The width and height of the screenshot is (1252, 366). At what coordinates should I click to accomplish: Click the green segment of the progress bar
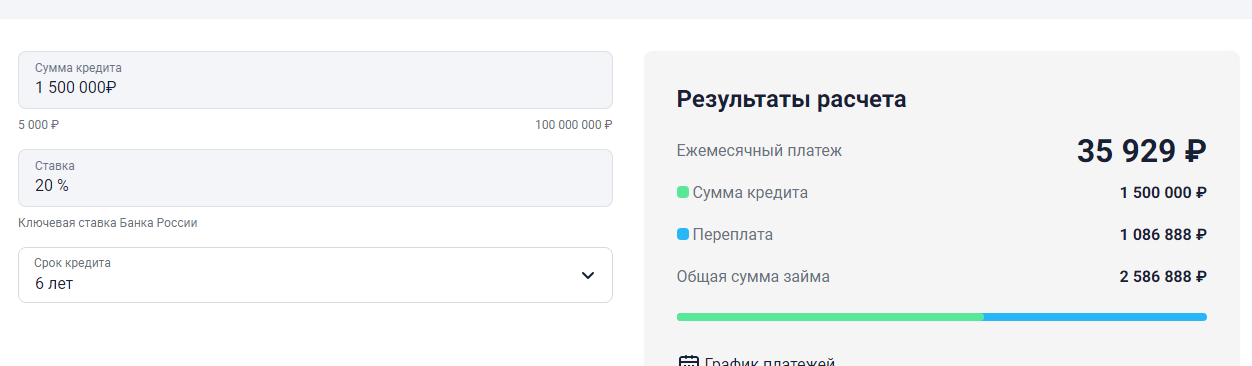coord(830,317)
